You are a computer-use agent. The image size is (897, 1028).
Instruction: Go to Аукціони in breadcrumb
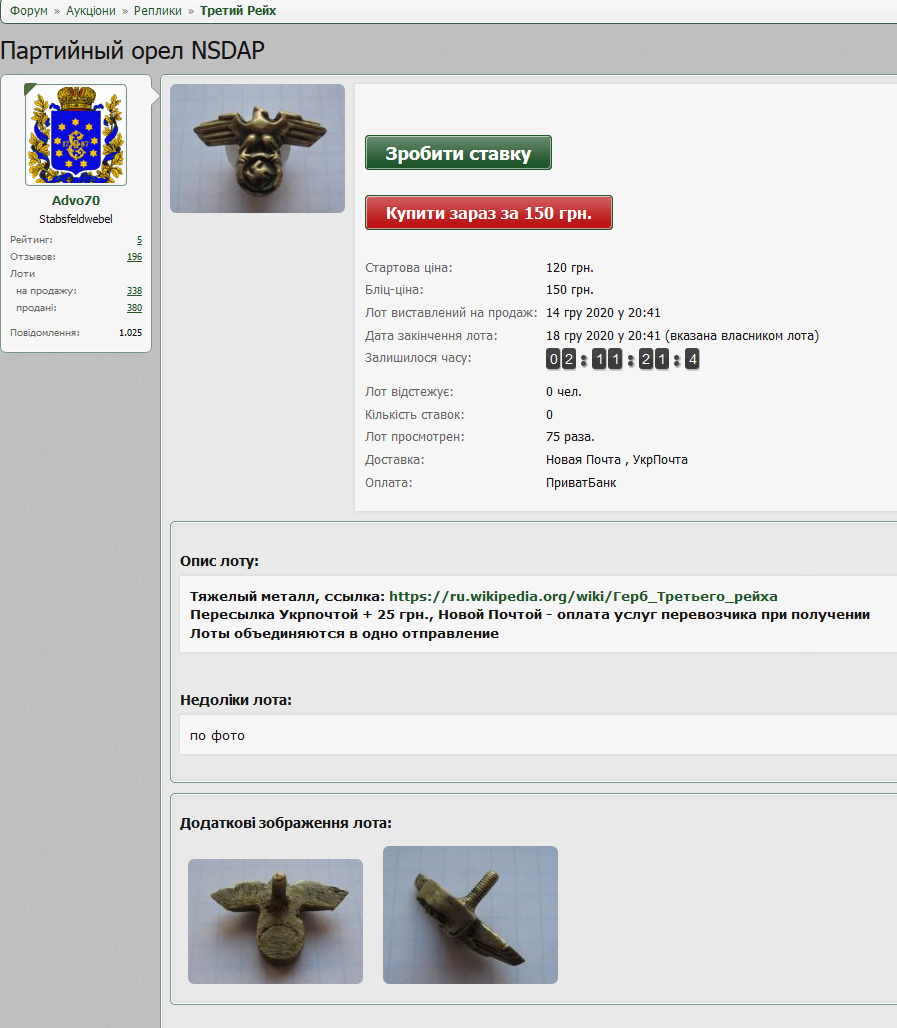pyautogui.click(x=90, y=10)
